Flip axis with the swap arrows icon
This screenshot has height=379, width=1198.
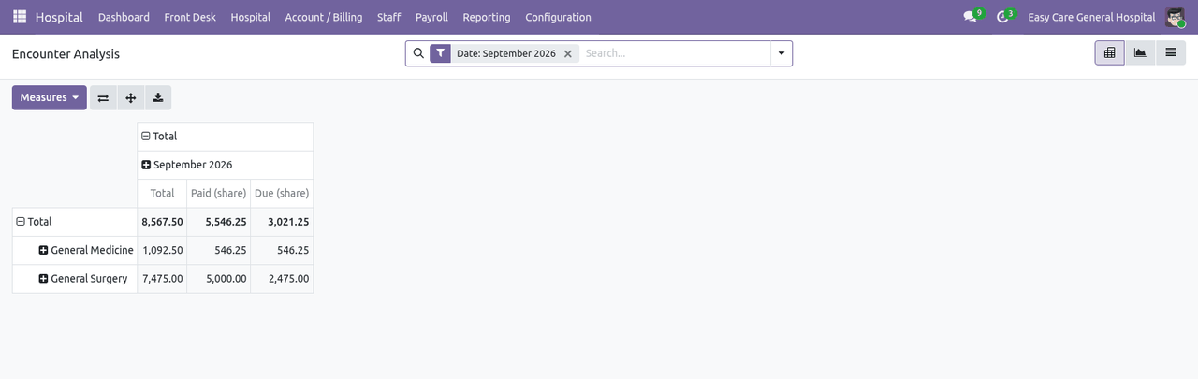(x=103, y=98)
